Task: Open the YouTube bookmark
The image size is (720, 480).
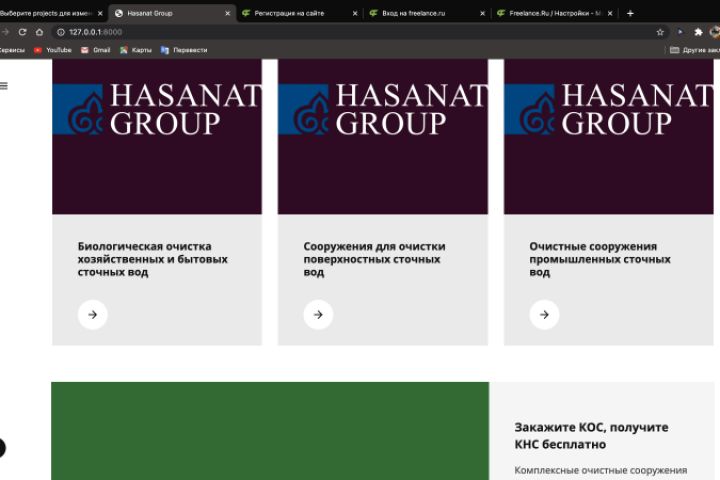Action: point(53,50)
